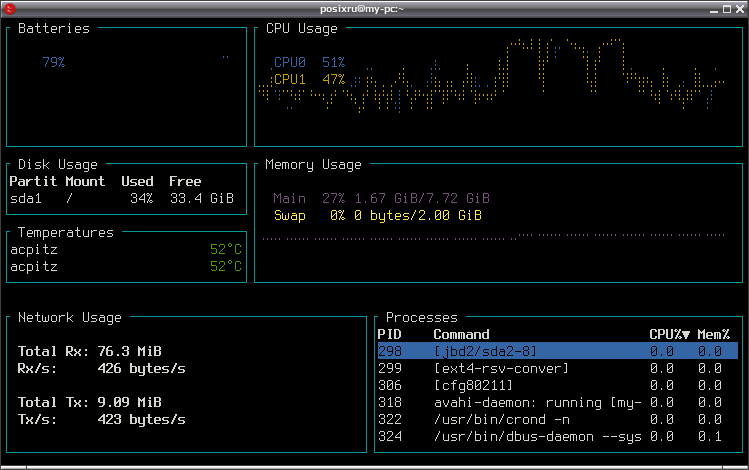This screenshot has width=749, height=470.
Task: Click the Memory Usage panel title
Action: [x=313, y=165]
